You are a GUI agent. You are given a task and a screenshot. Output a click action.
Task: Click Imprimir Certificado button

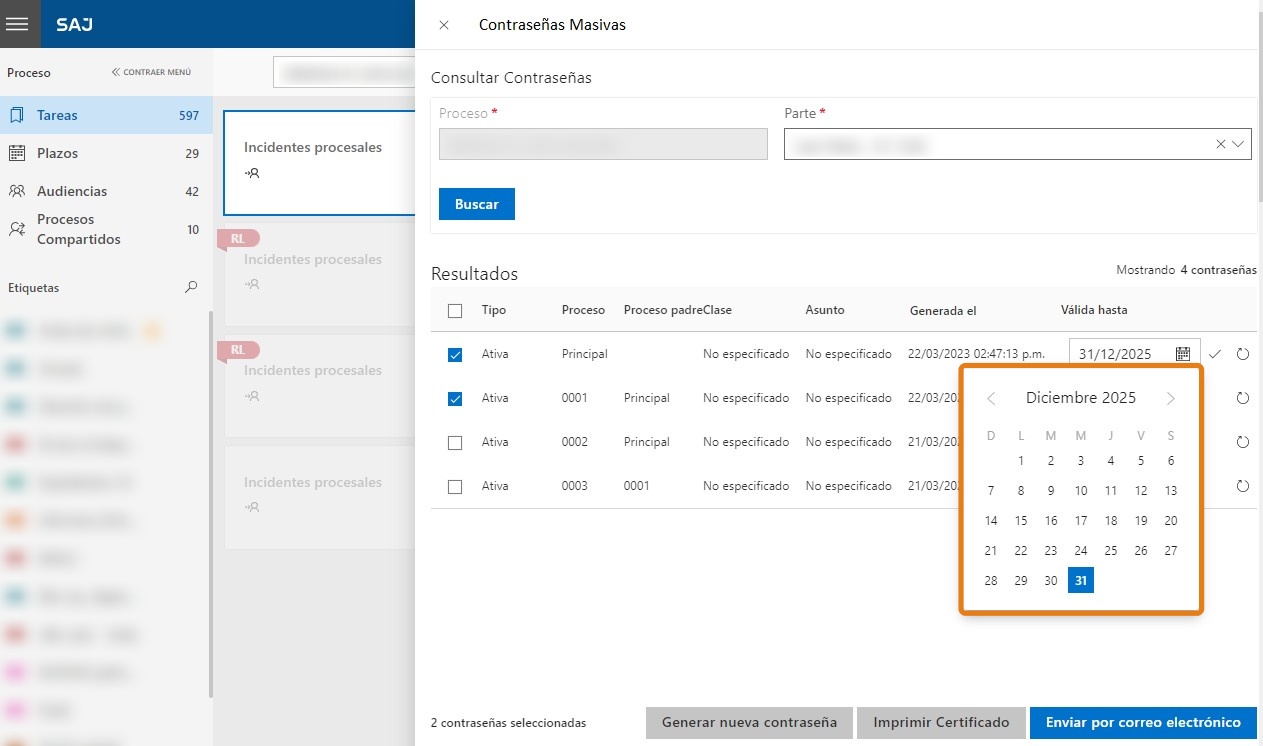tap(941, 722)
